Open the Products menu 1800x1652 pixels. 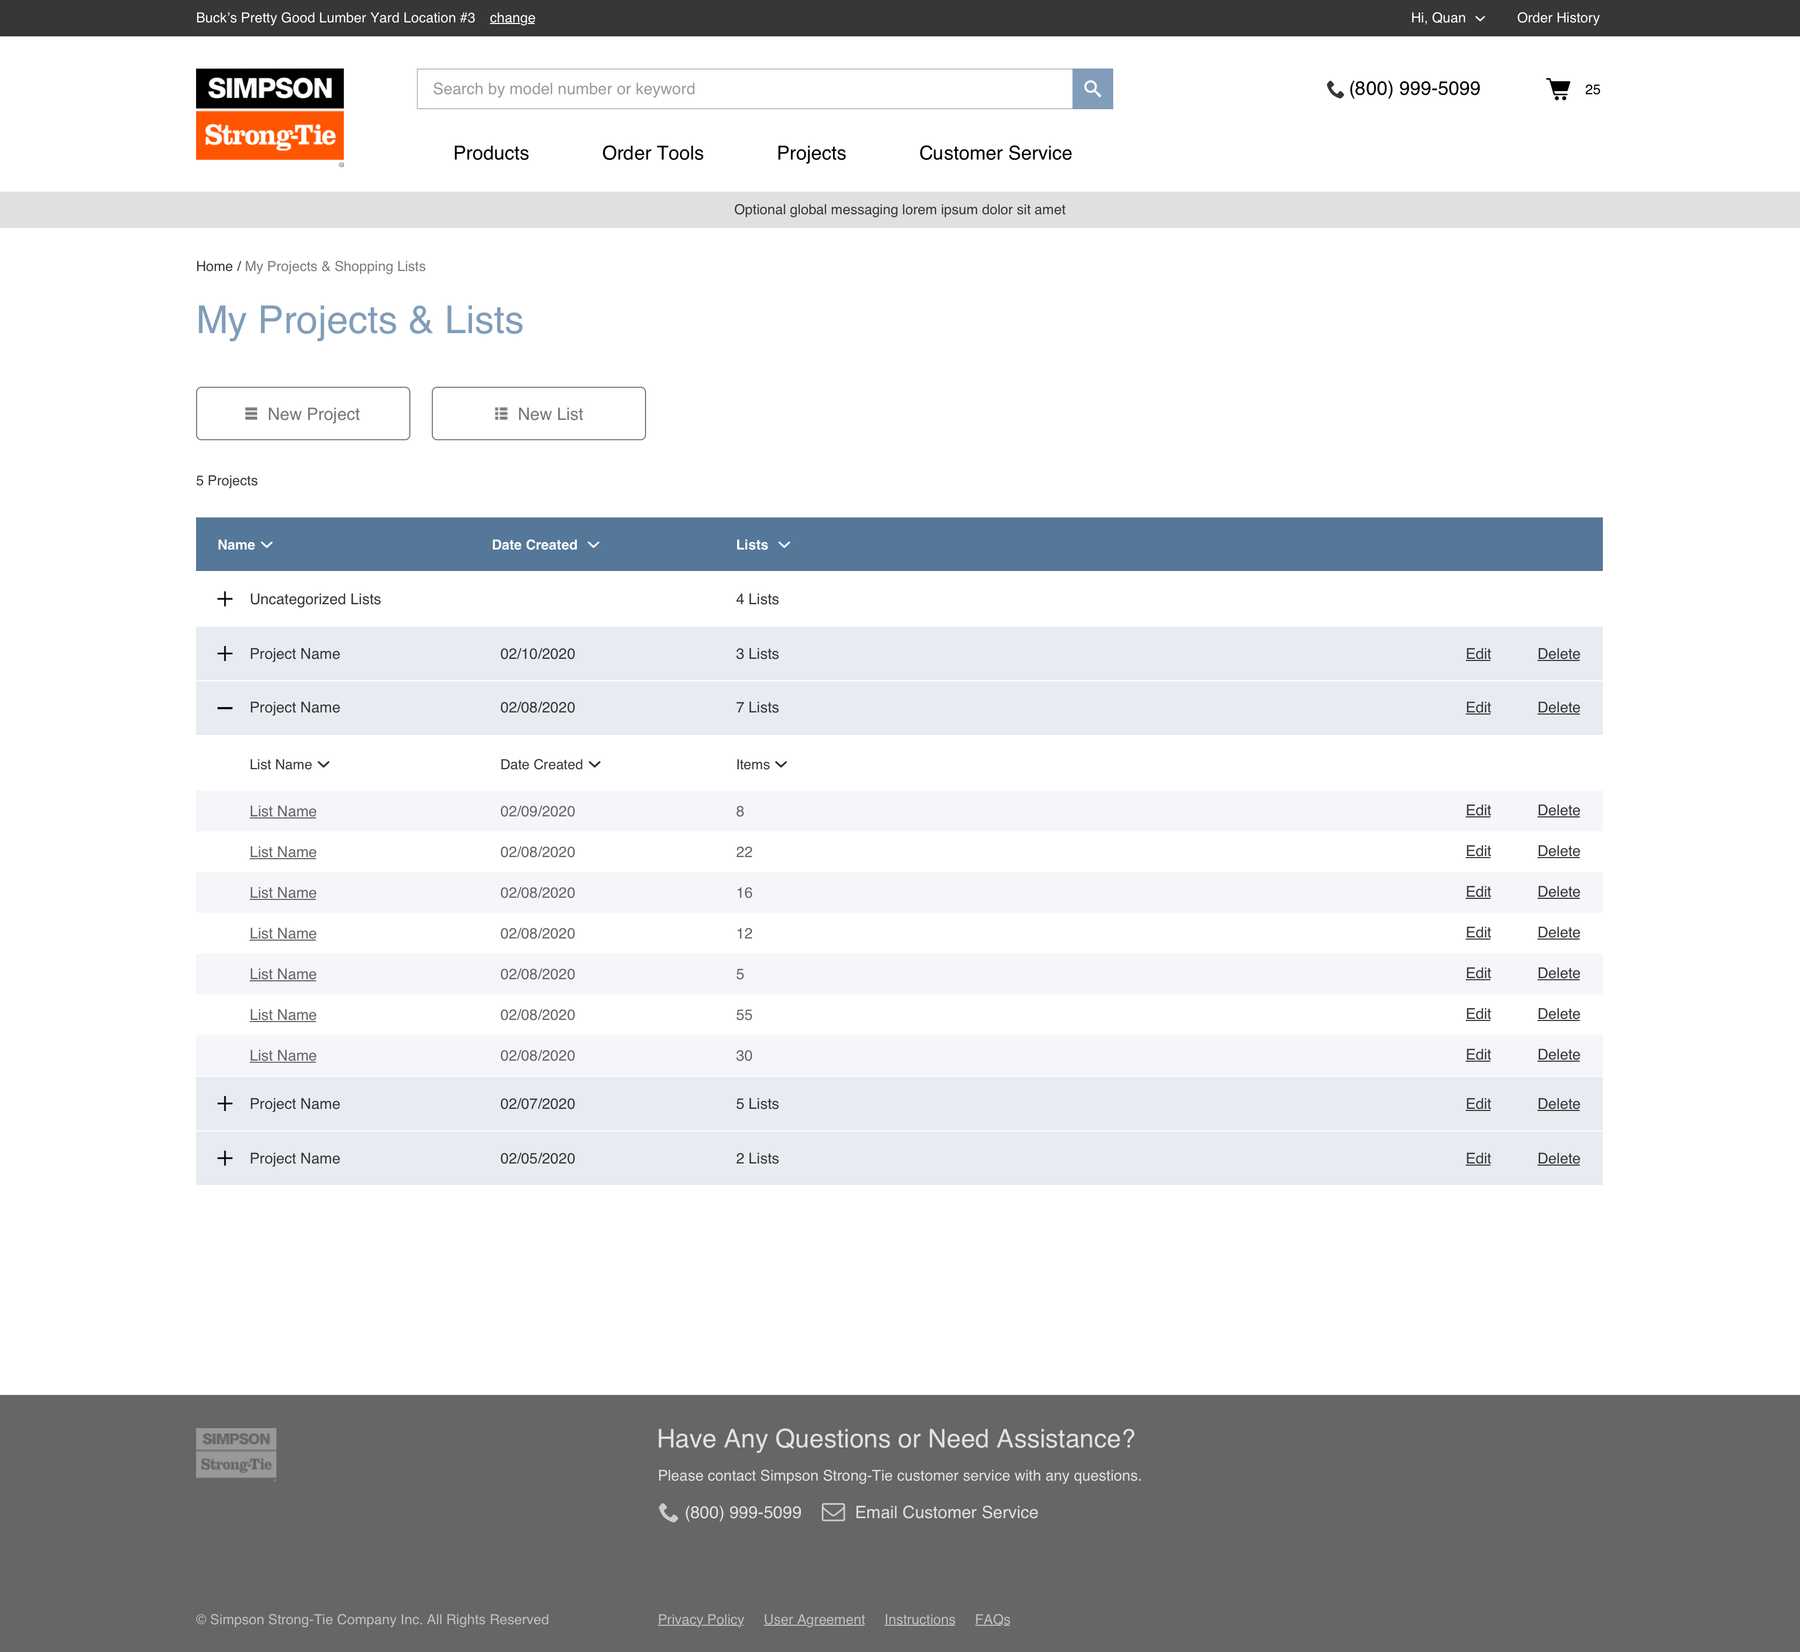[x=491, y=153]
